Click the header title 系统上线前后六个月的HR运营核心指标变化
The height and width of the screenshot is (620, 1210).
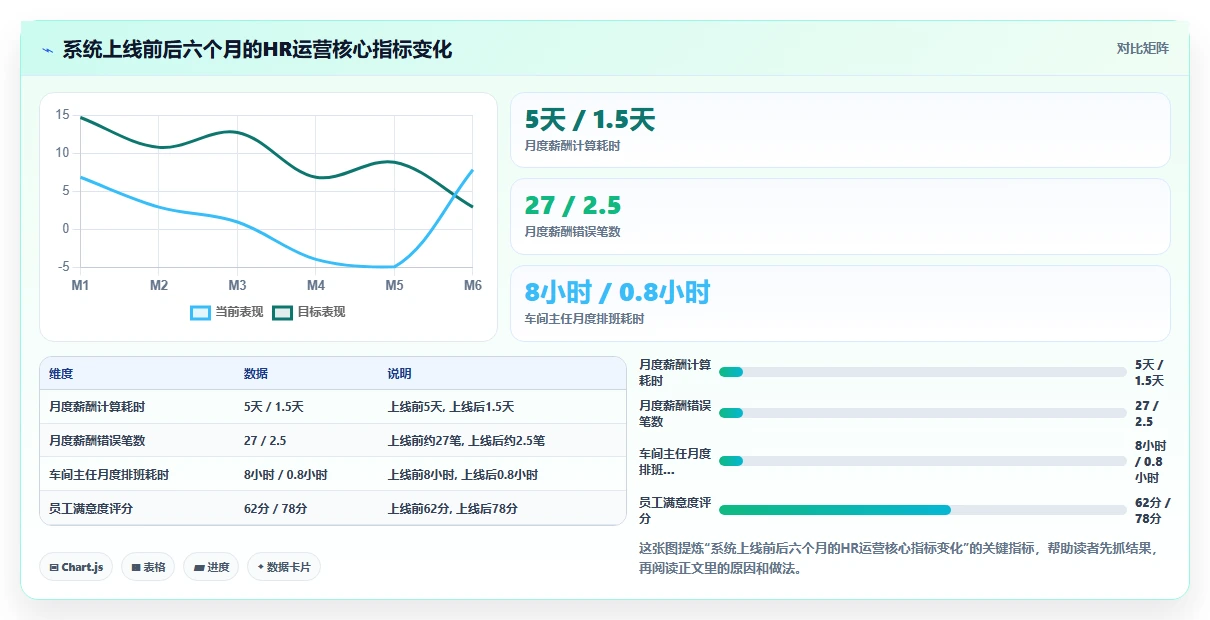(257, 49)
